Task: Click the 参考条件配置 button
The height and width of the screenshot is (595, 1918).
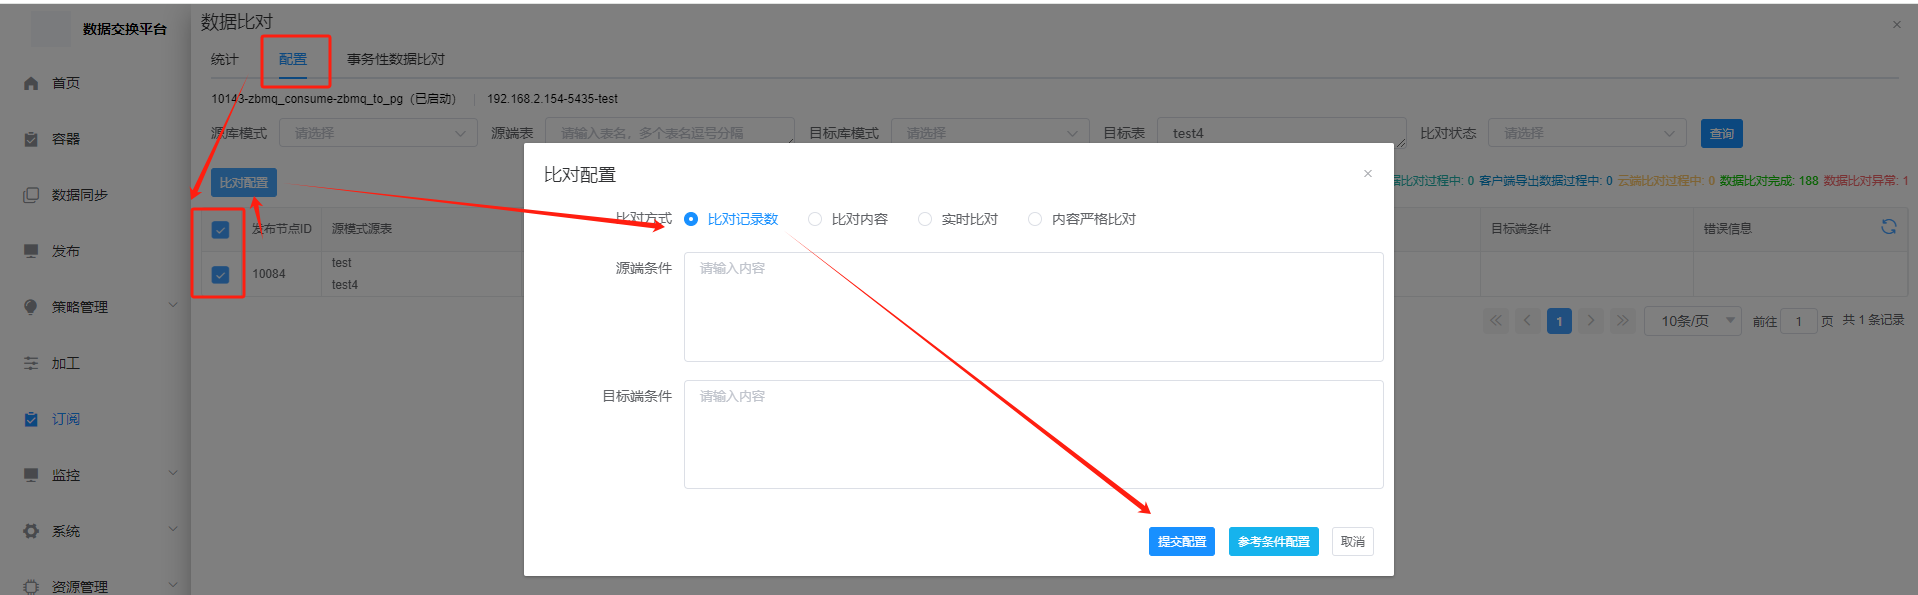Action: click(x=1273, y=541)
